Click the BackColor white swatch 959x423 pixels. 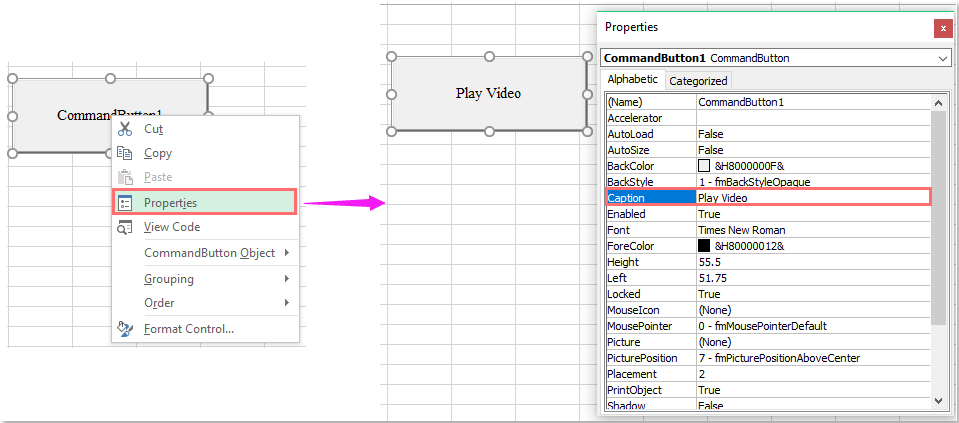[x=704, y=166]
